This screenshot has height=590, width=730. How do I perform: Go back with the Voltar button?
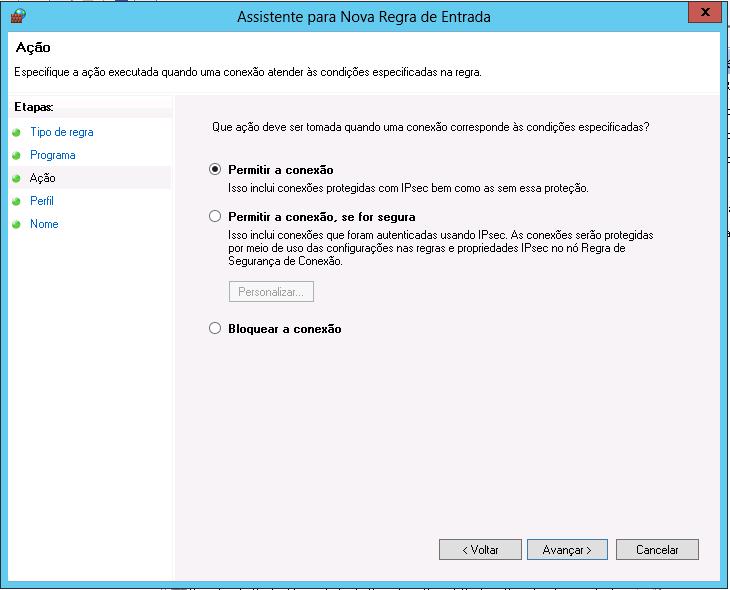[480, 550]
